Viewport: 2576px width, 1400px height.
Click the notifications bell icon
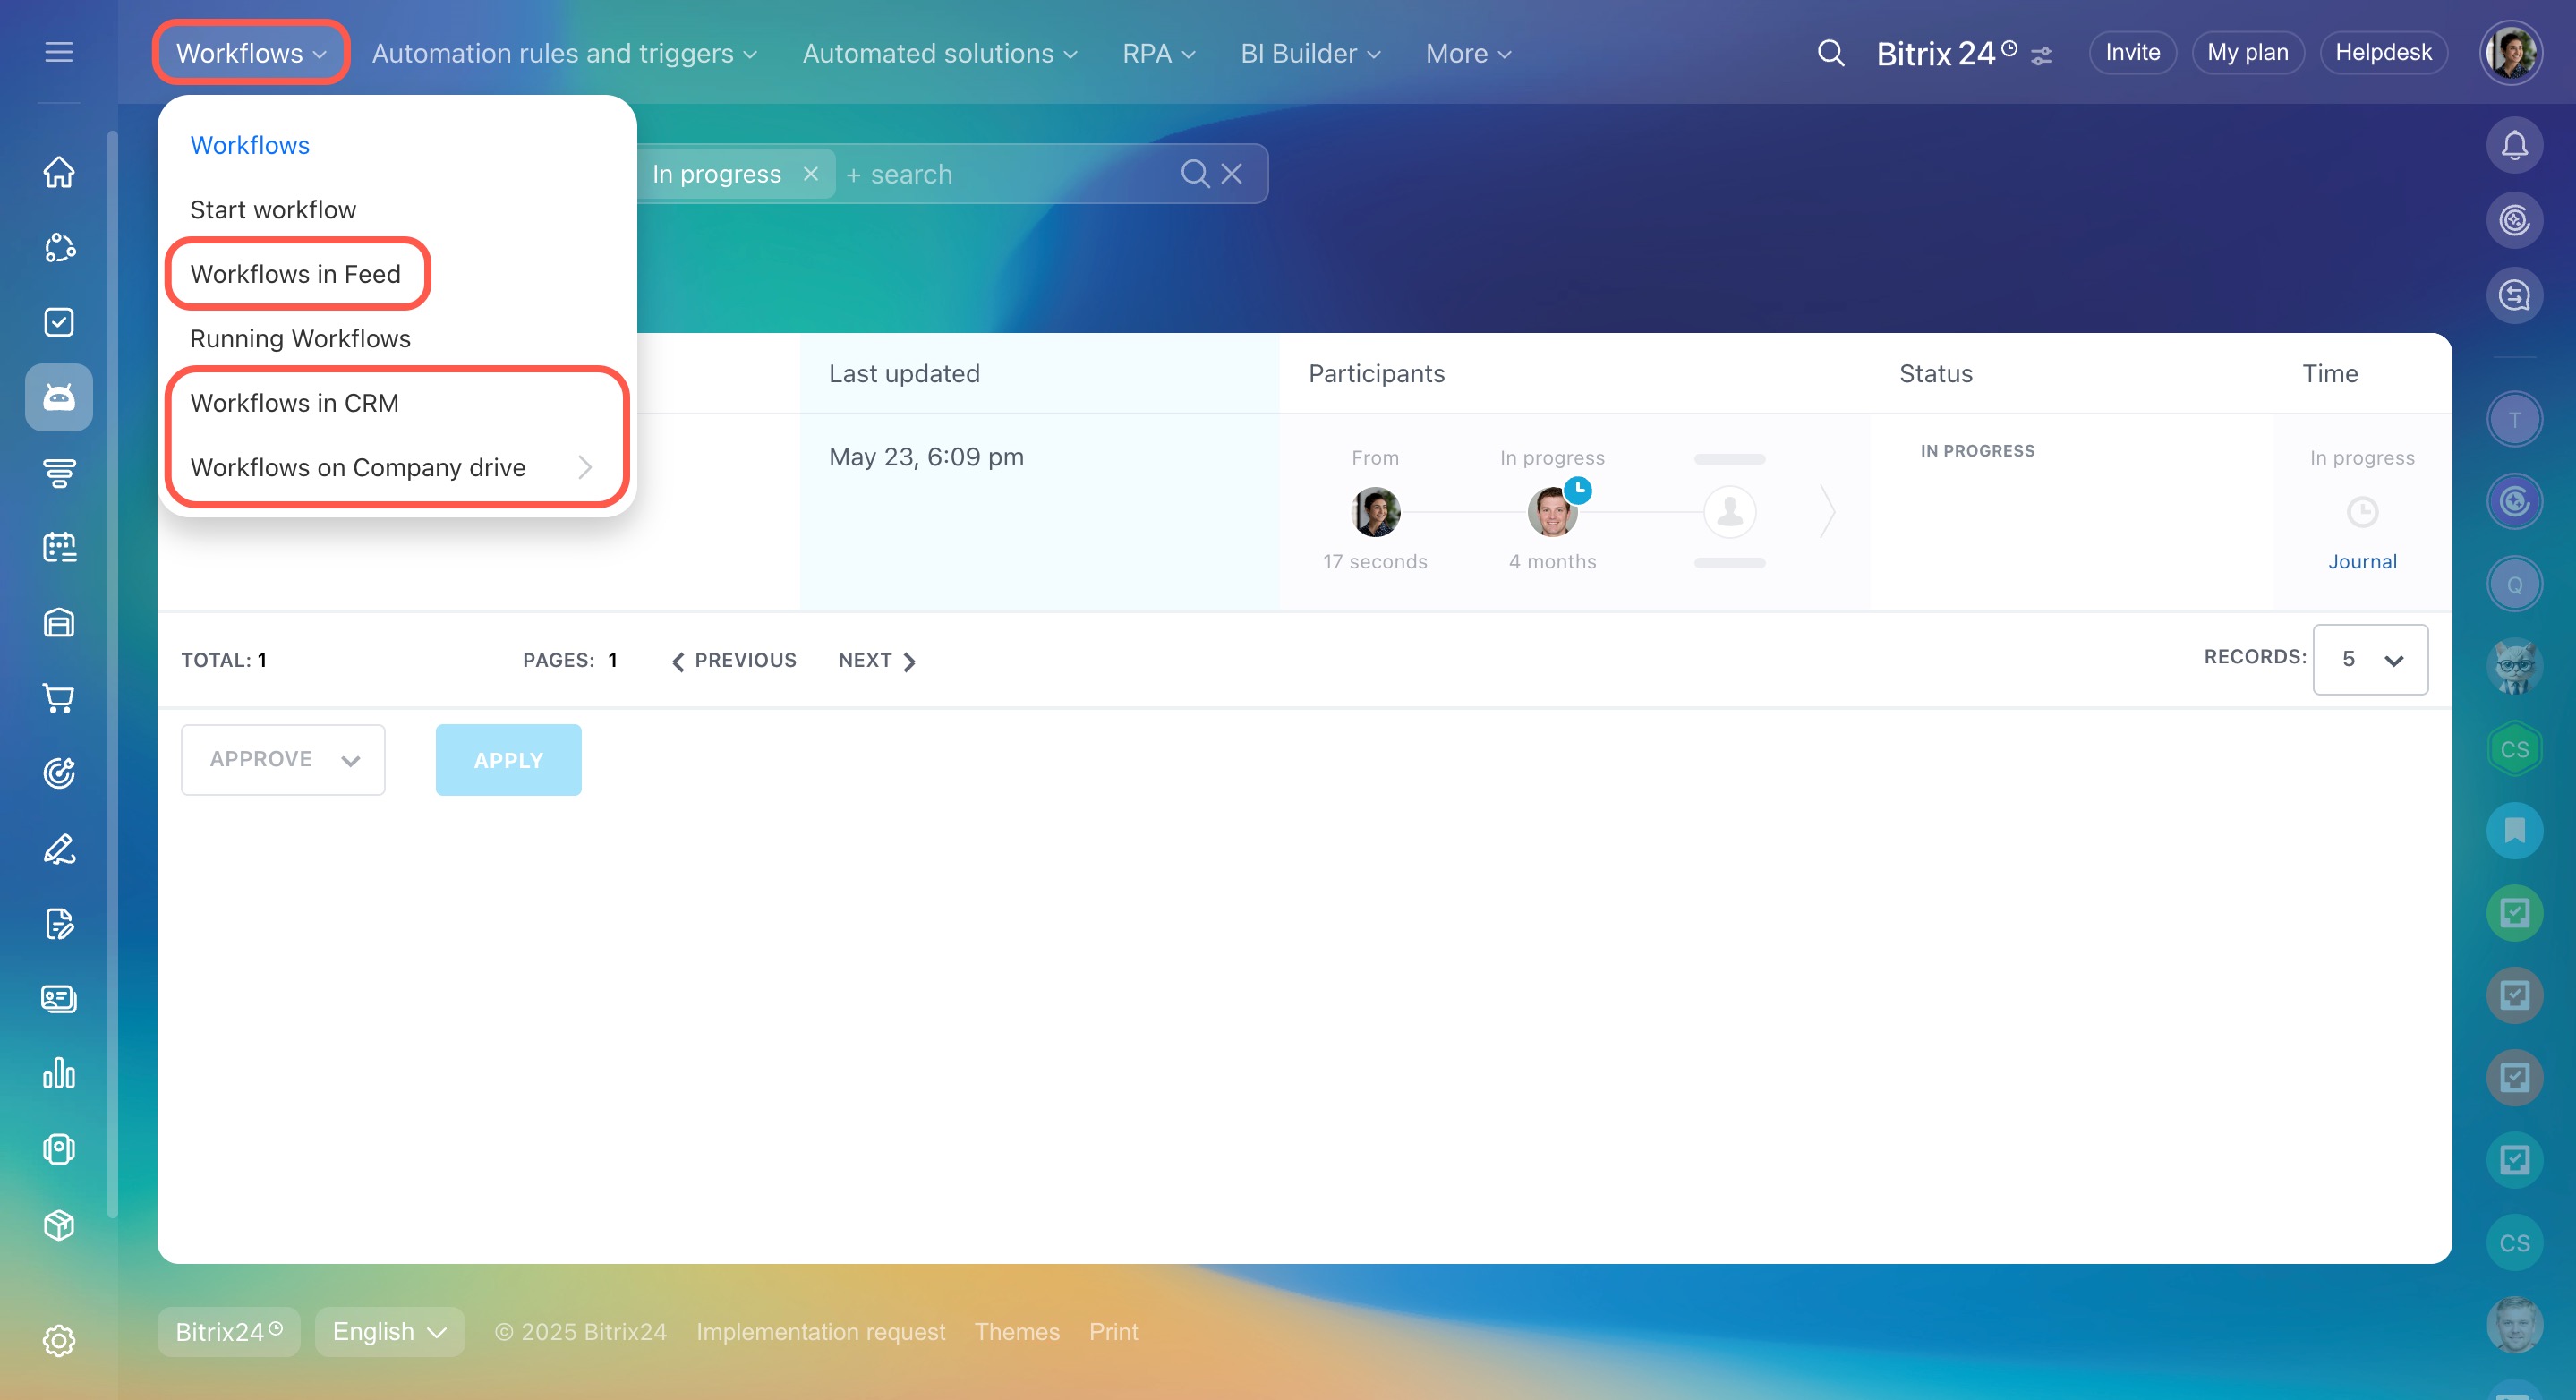(2514, 146)
